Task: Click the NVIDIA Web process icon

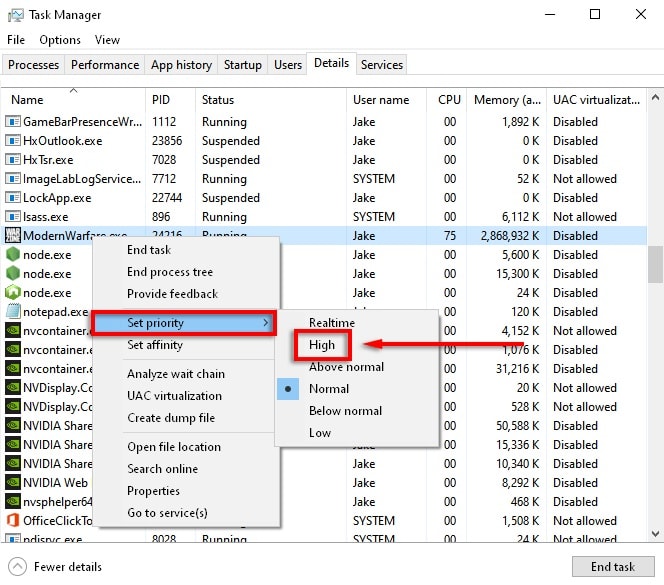Action: (13, 483)
